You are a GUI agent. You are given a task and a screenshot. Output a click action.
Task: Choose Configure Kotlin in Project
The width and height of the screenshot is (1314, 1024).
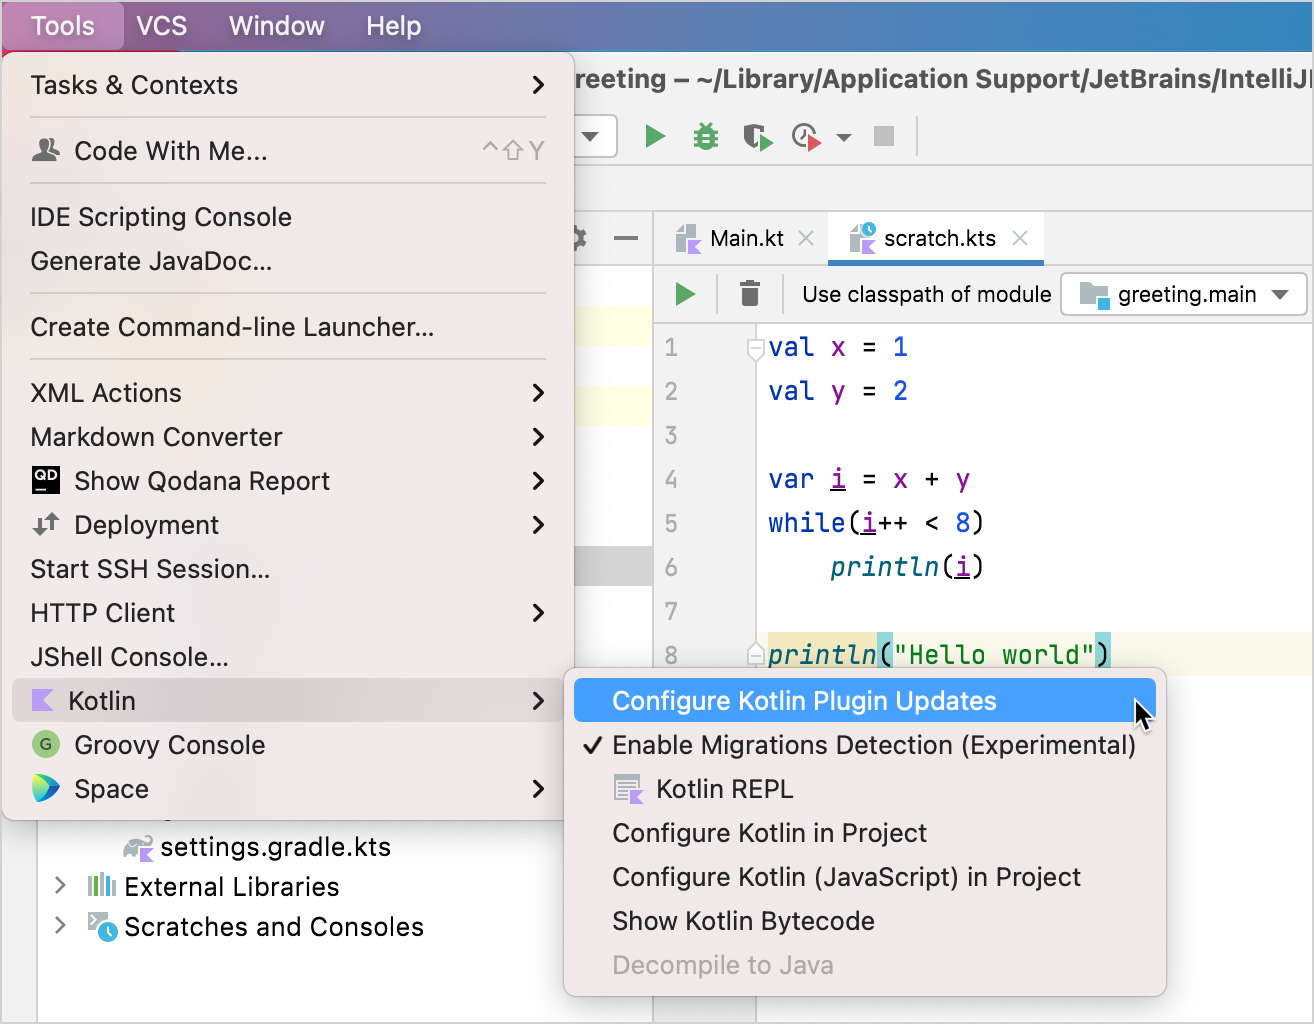865,833
